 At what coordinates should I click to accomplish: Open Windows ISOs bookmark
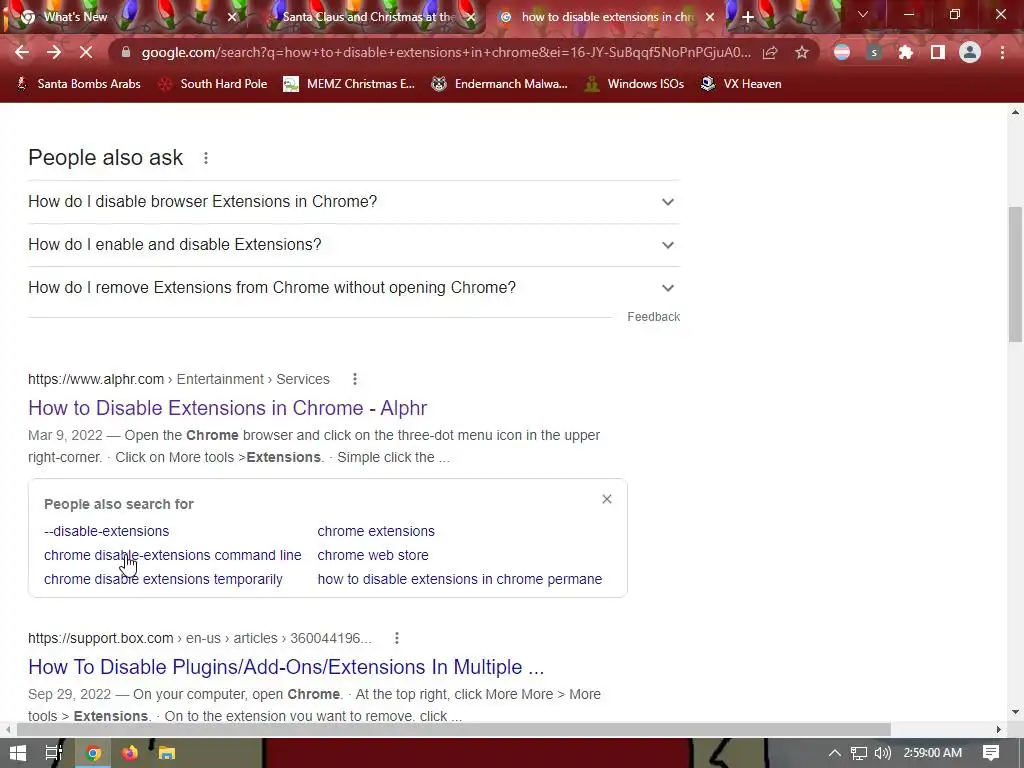[x=634, y=84]
